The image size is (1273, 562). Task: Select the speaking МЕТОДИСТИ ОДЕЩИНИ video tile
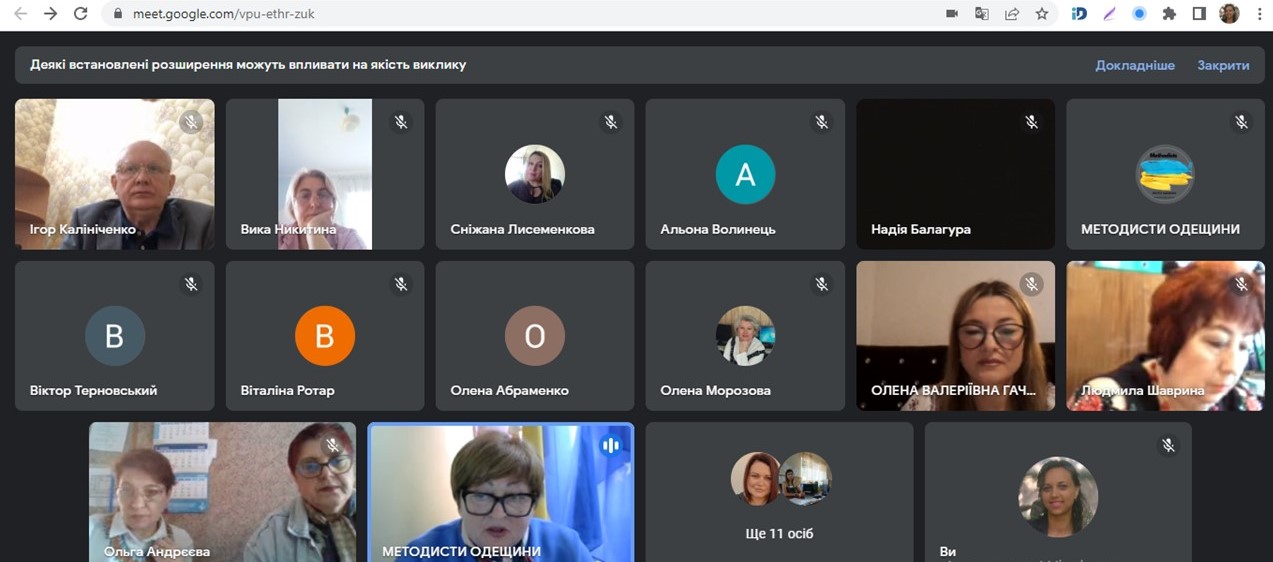[500, 492]
